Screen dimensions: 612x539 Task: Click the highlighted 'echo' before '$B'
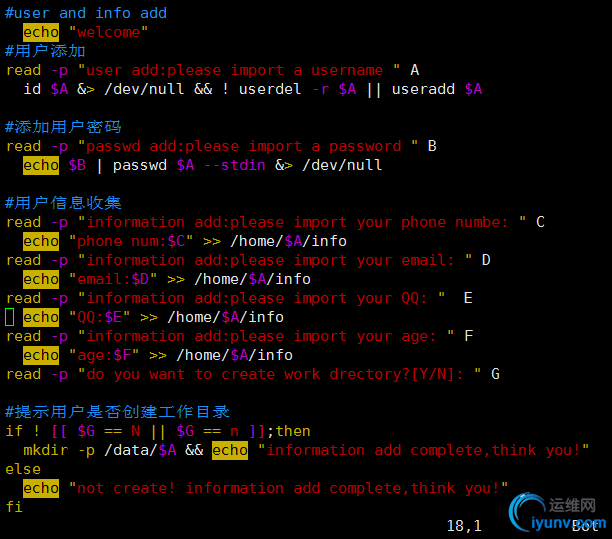coord(41,165)
